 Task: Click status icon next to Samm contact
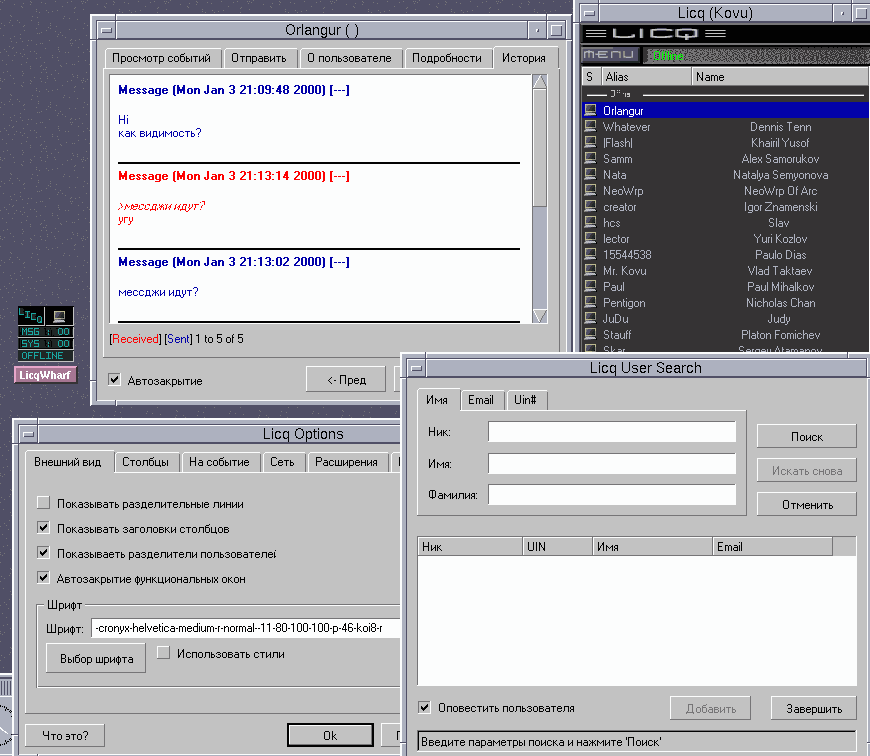click(590, 158)
